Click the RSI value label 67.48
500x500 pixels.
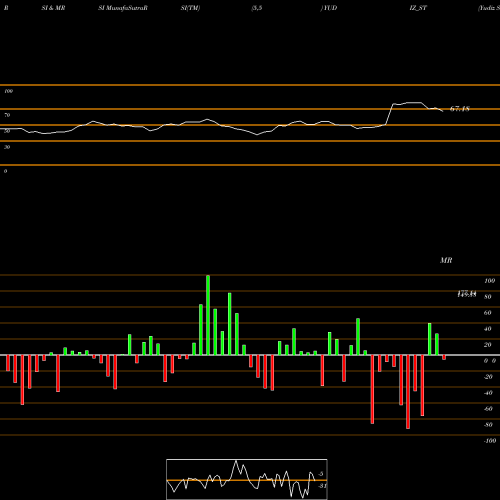(460, 109)
